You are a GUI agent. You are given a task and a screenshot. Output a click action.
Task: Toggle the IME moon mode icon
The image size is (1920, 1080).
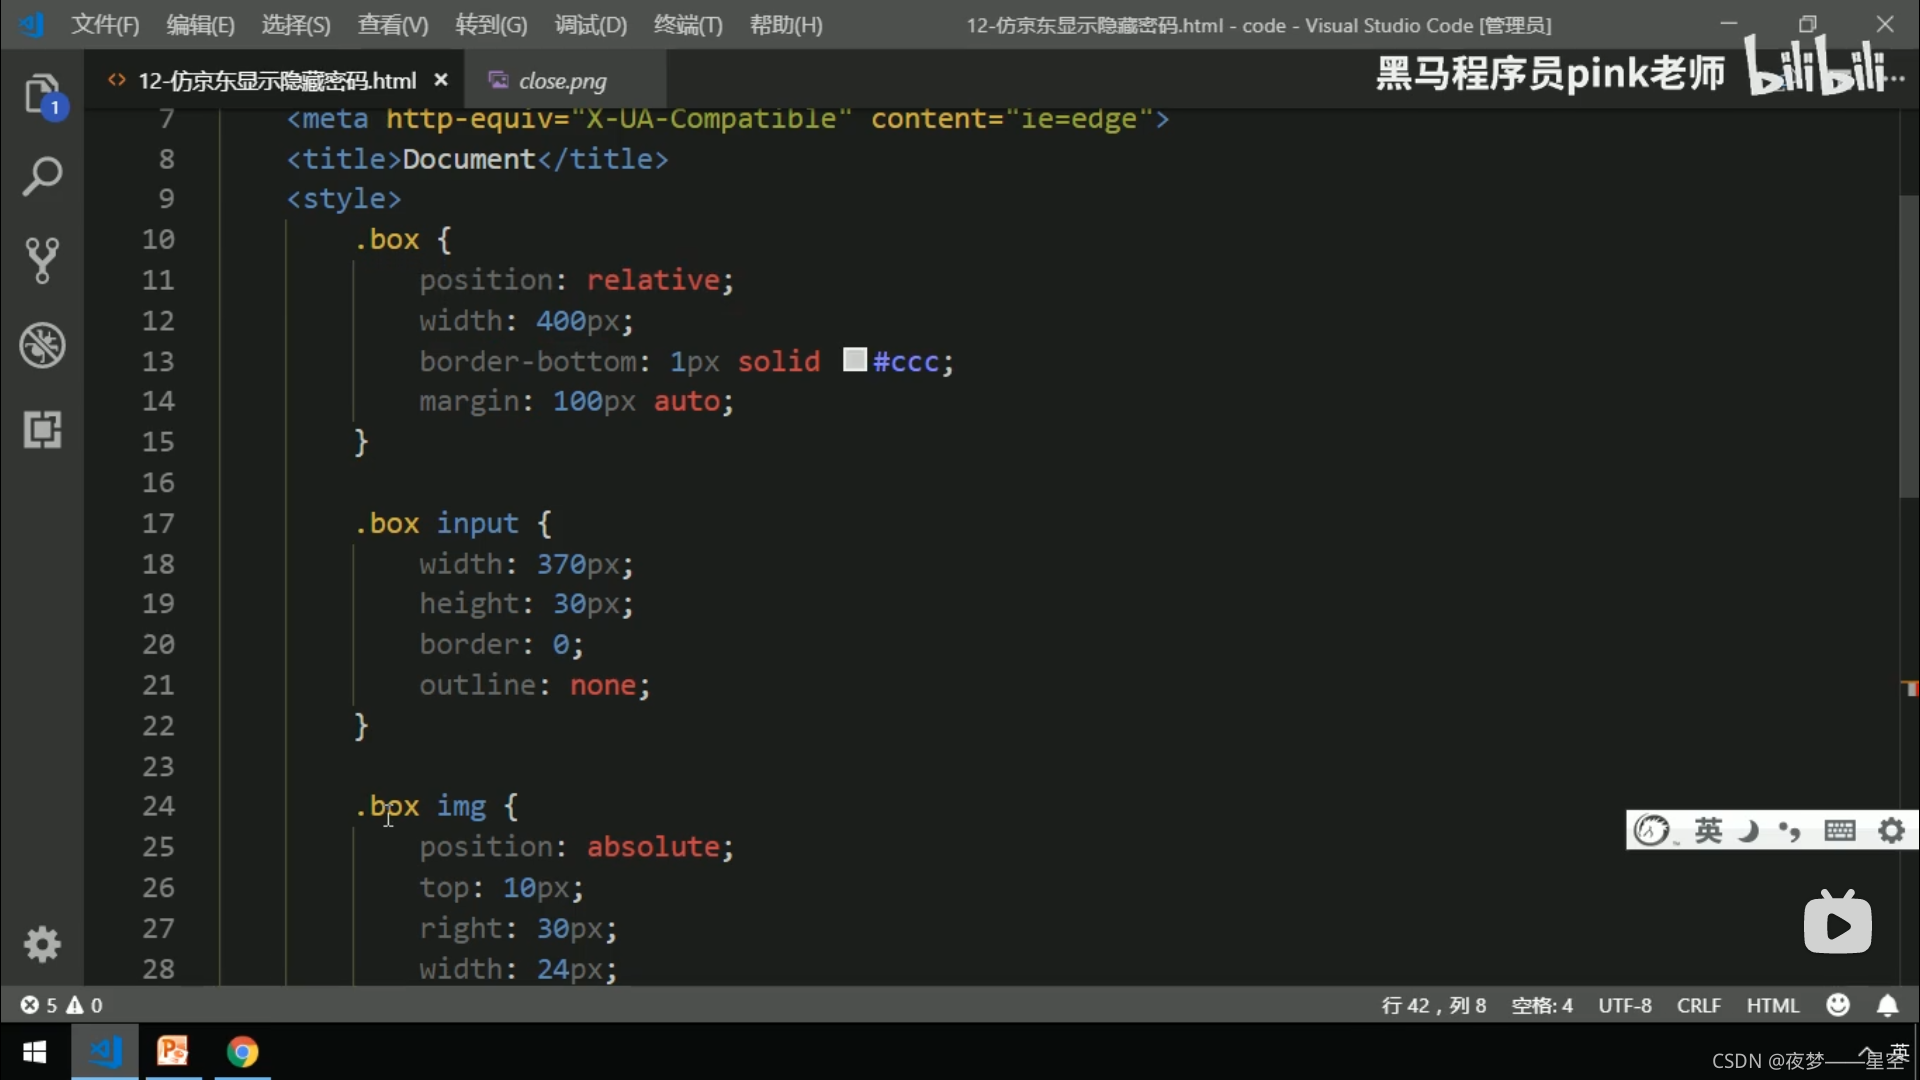point(1748,830)
